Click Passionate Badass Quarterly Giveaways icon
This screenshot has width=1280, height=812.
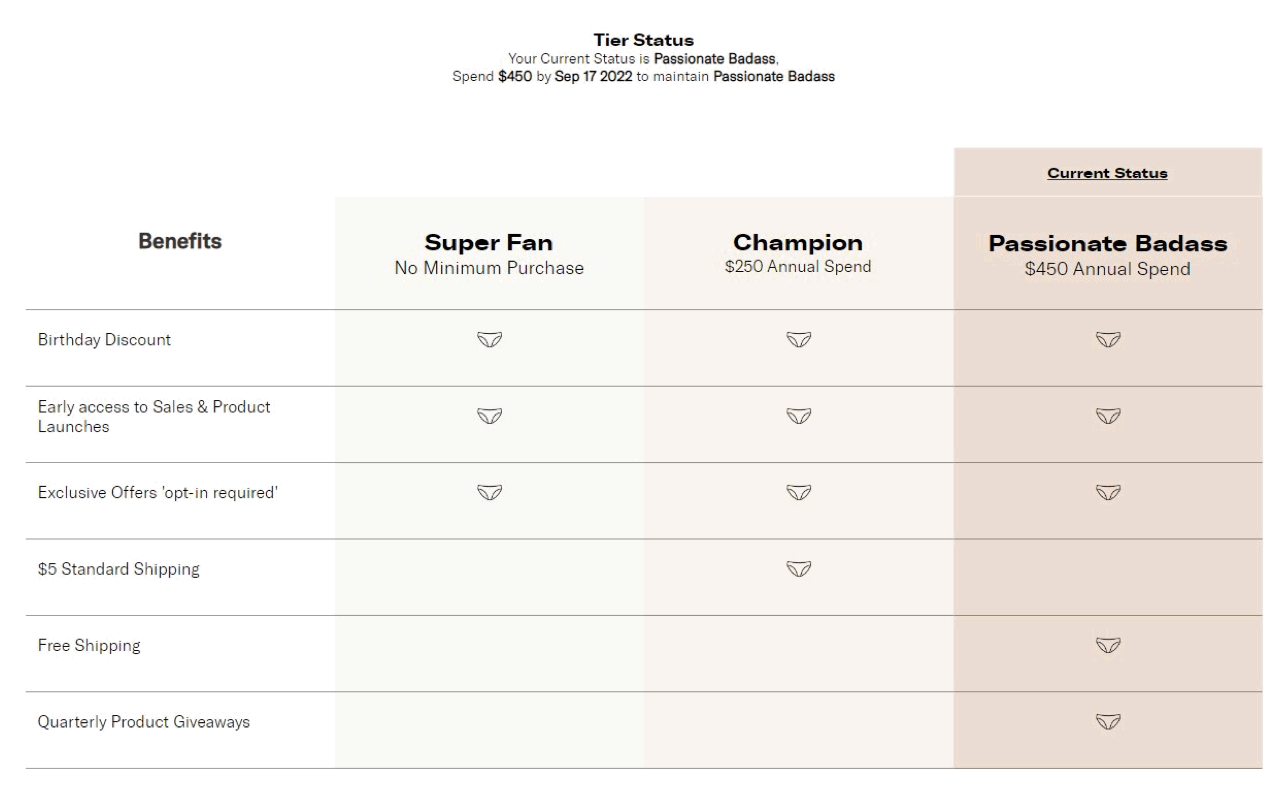point(1107,721)
